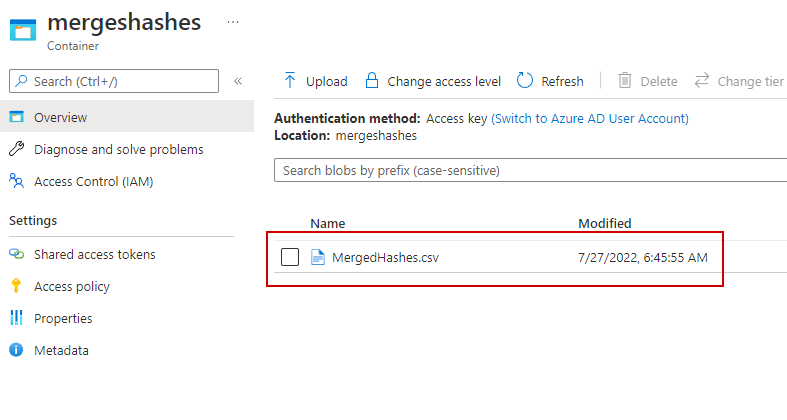Click the Properties bars icon
Image resolution: width=787 pixels, height=420 pixels.
pos(16,319)
